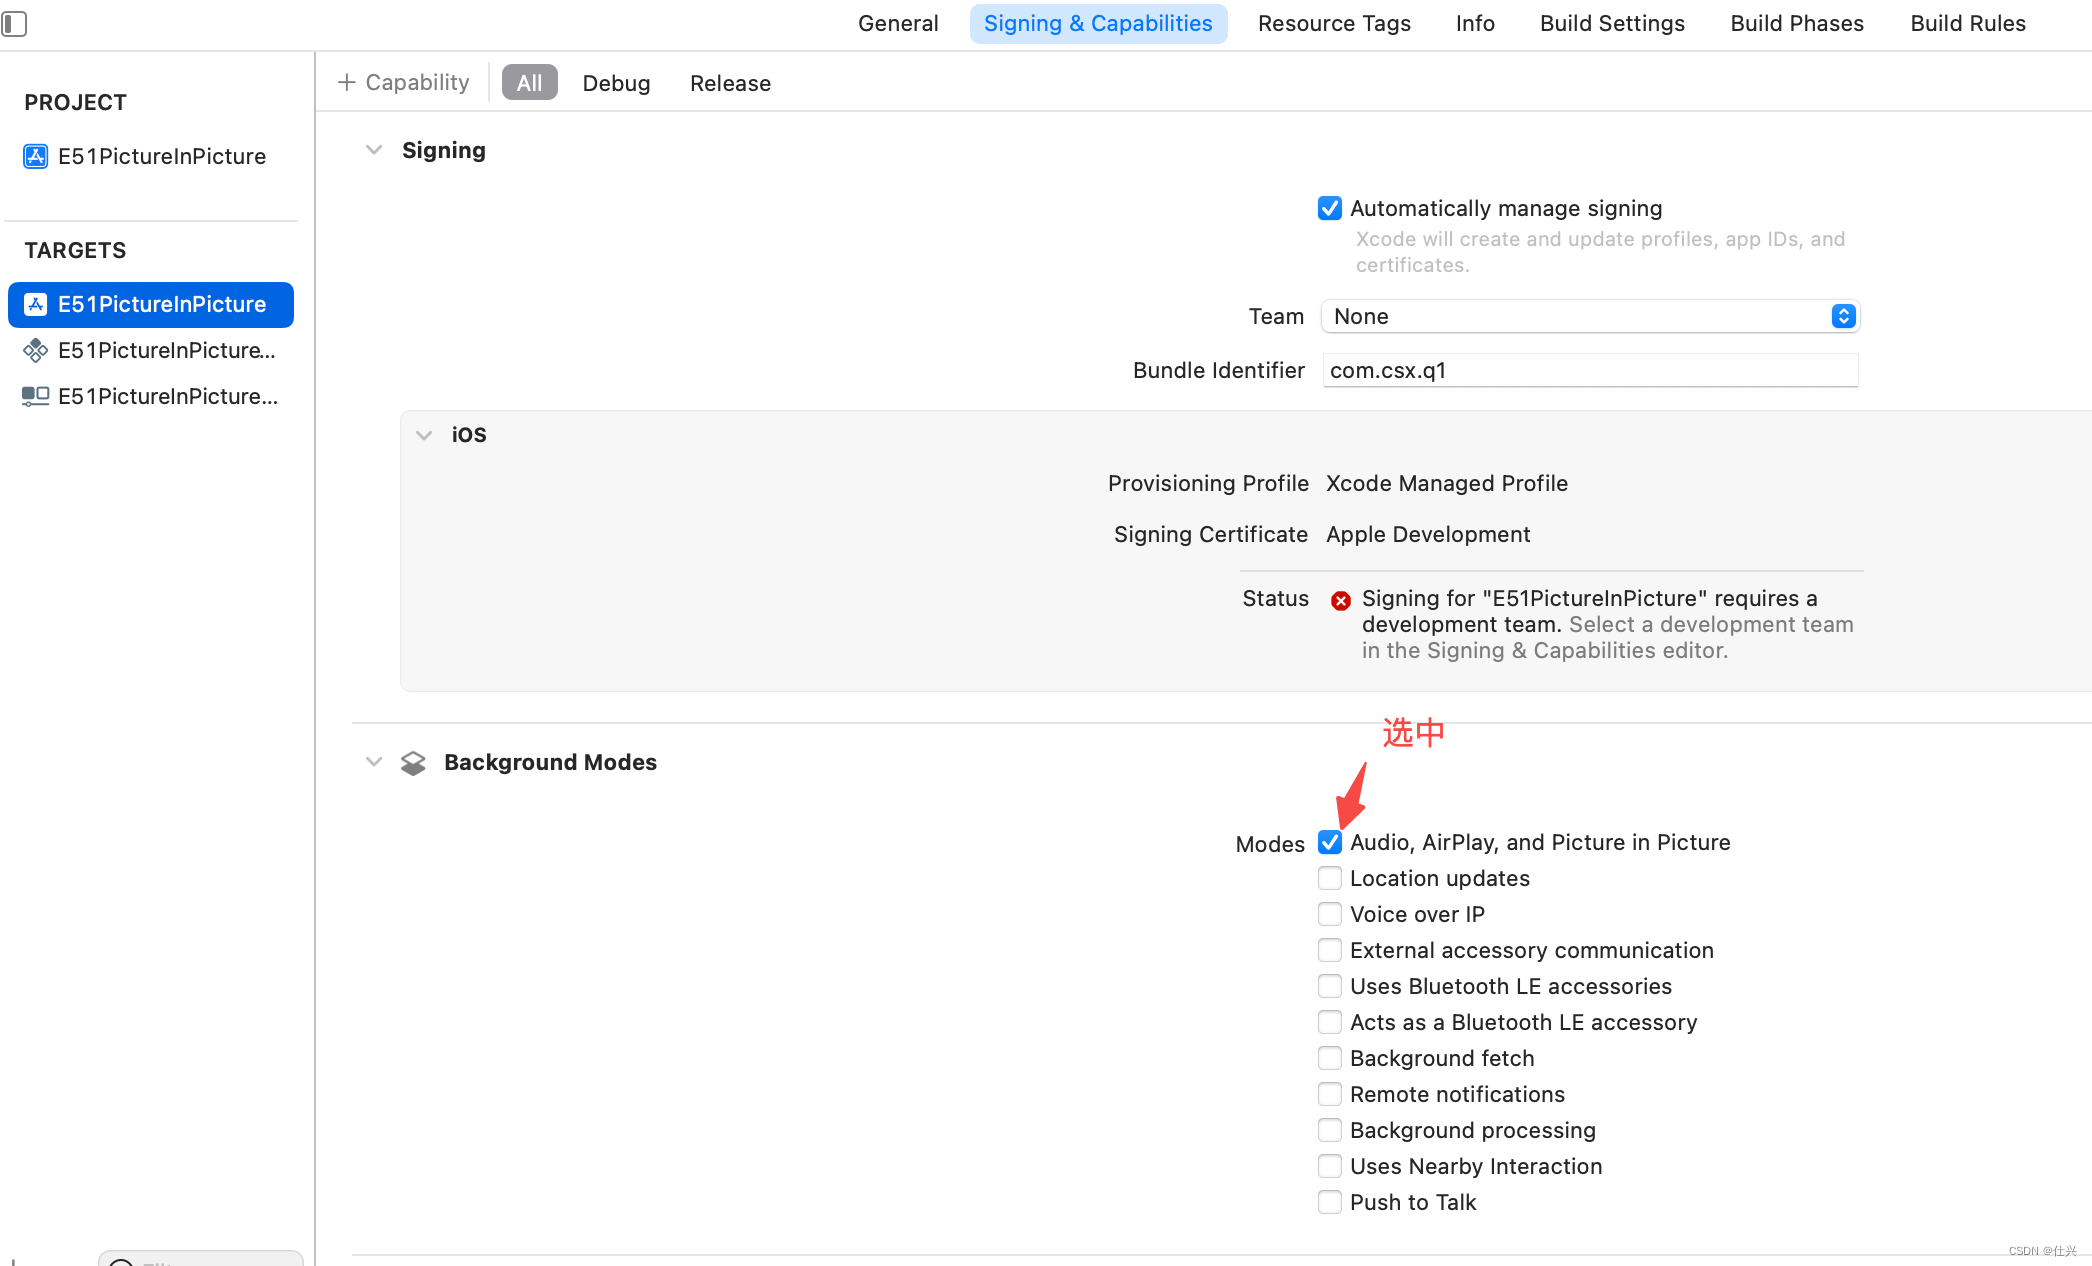Collapse the iOS signing subsection
Screen dimensions: 2092x1266
click(424, 435)
